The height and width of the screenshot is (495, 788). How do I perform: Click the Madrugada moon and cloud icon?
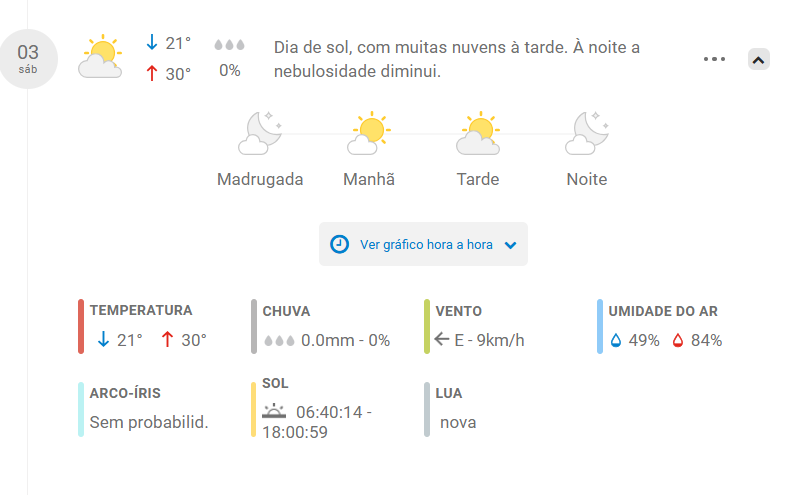click(x=260, y=133)
